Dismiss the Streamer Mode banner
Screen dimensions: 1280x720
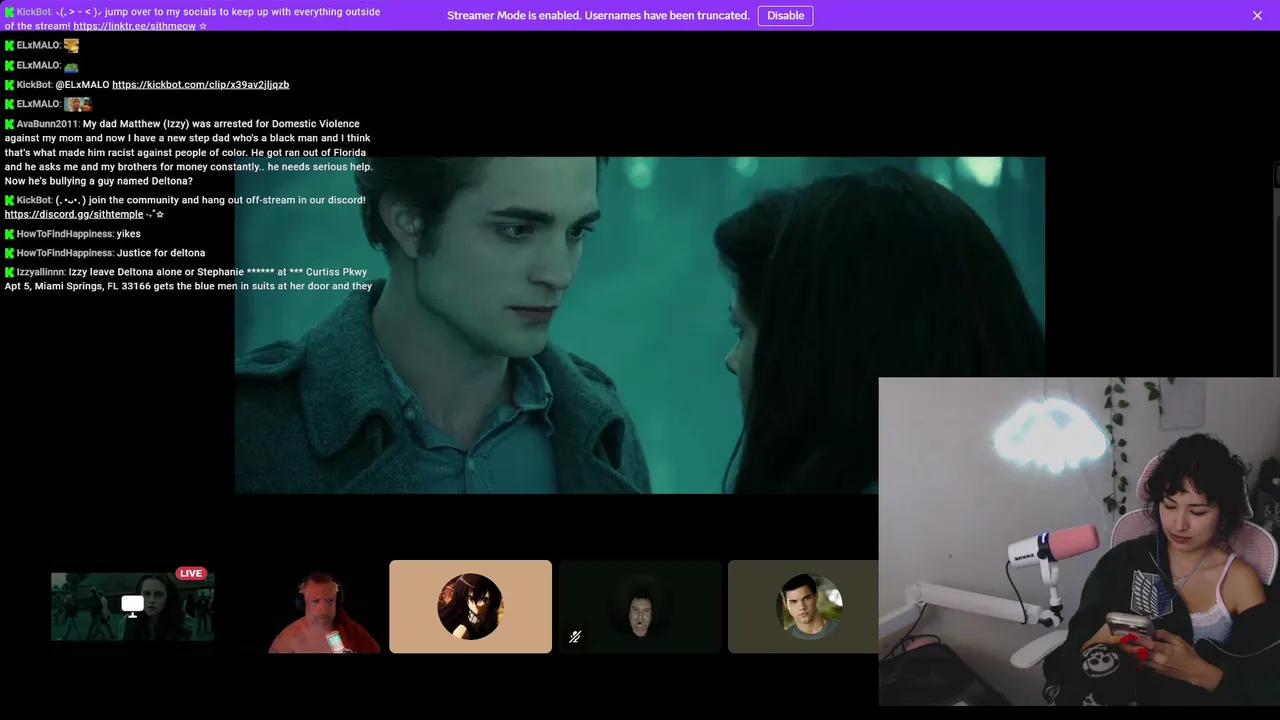click(1257, 15)
